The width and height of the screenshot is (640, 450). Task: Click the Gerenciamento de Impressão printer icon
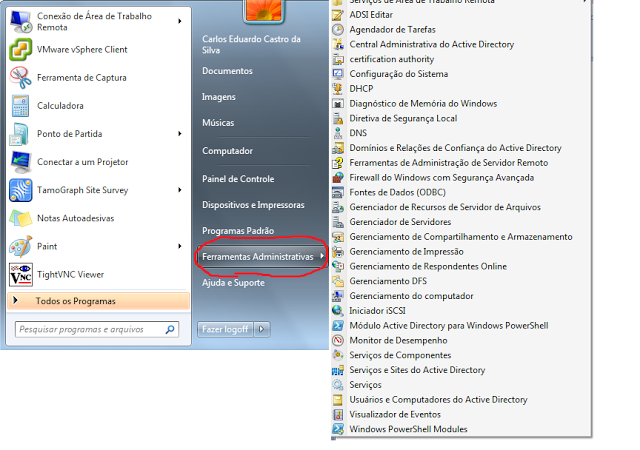(x=338, y=252)
